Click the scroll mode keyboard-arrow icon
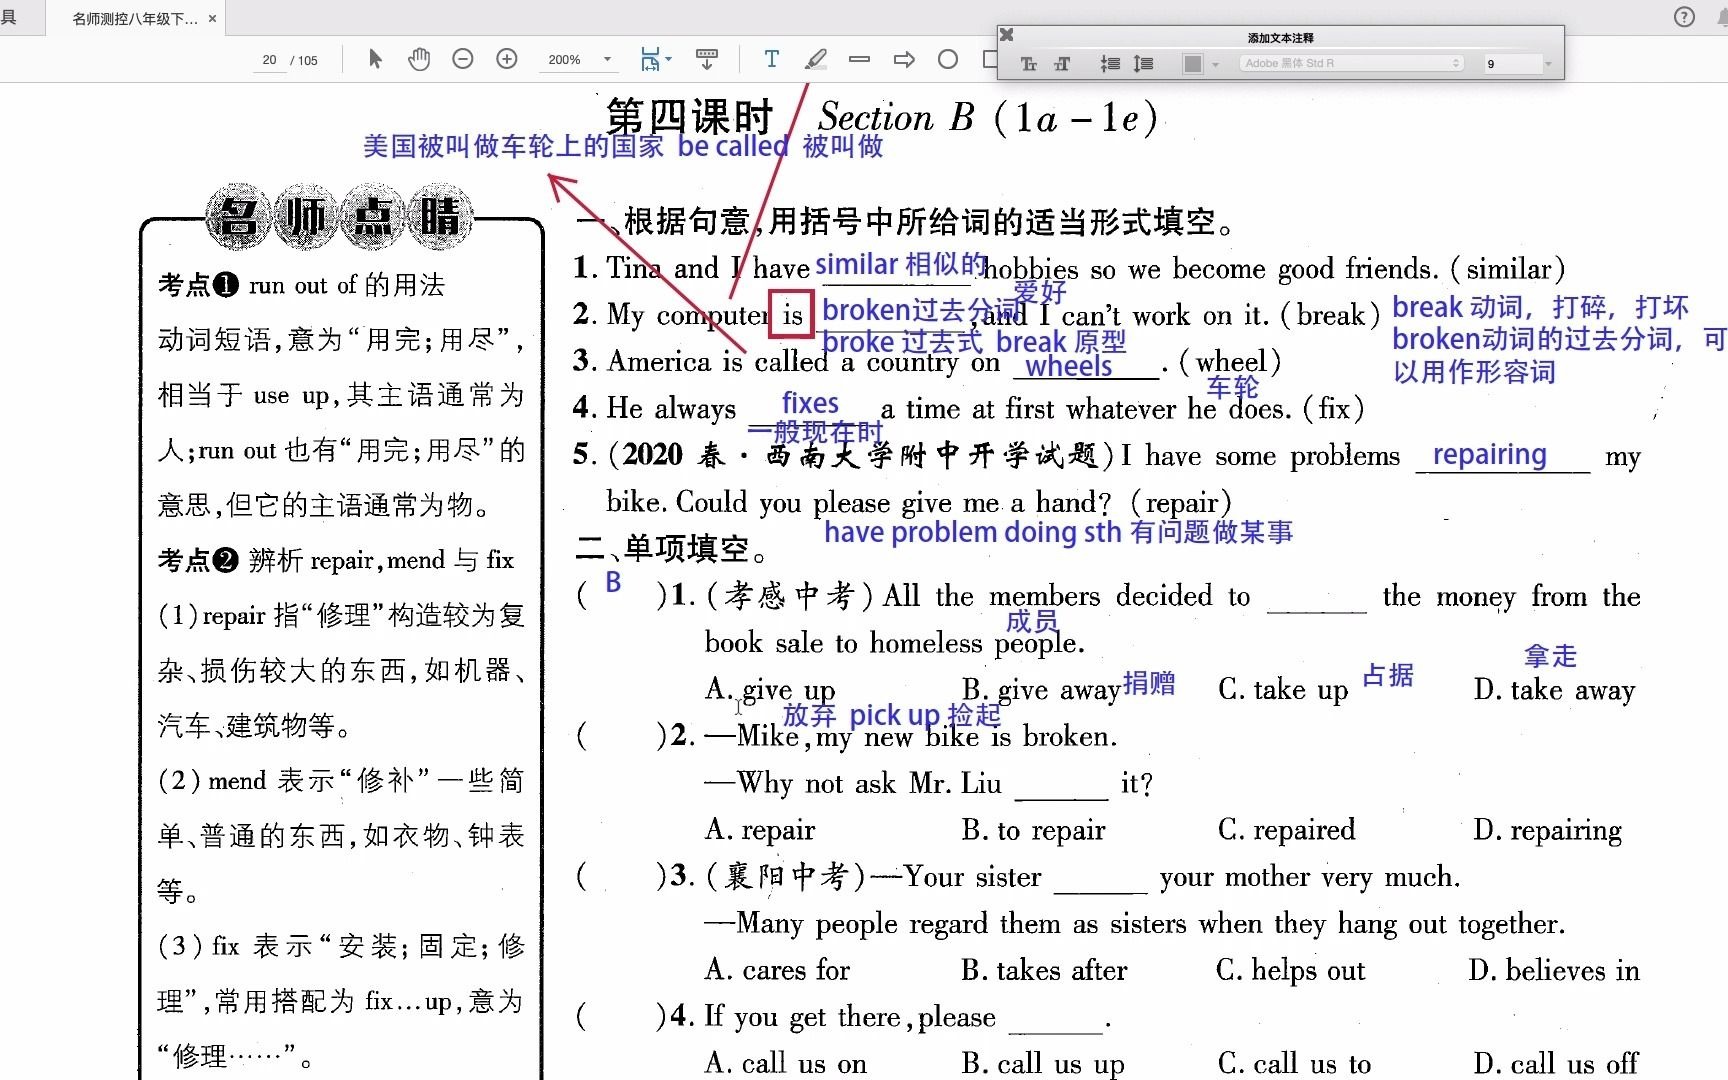 click(x=707, y=59)
